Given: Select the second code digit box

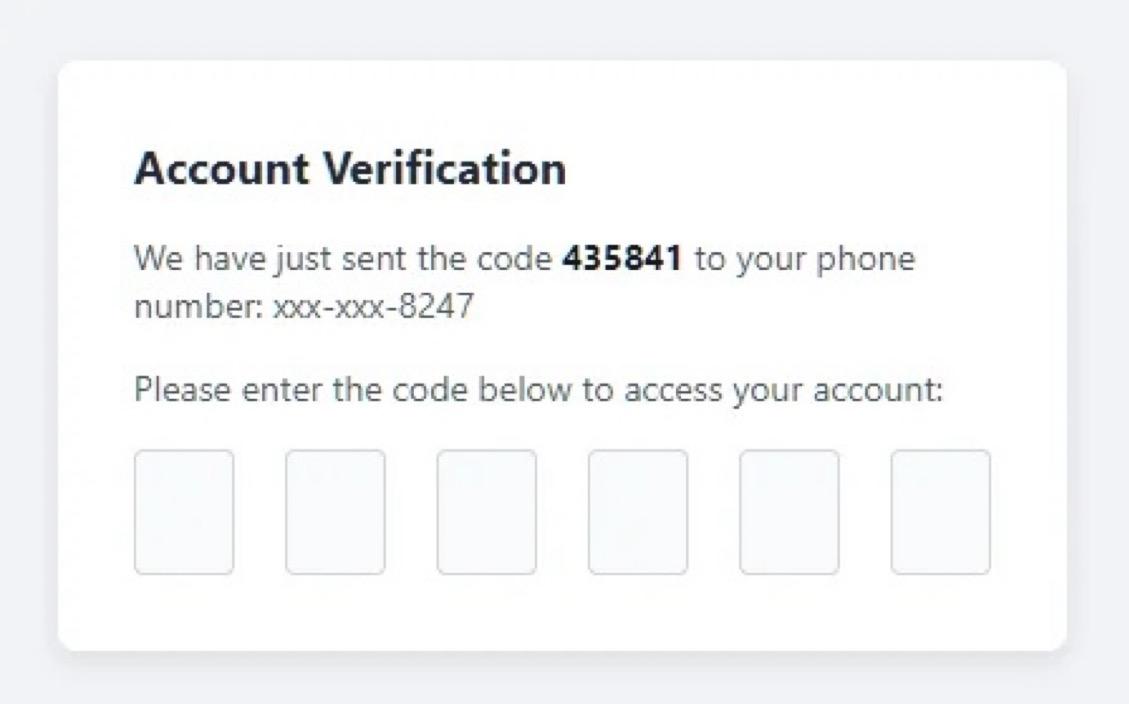Looking at the screenshot, I should tap(335, 512).
